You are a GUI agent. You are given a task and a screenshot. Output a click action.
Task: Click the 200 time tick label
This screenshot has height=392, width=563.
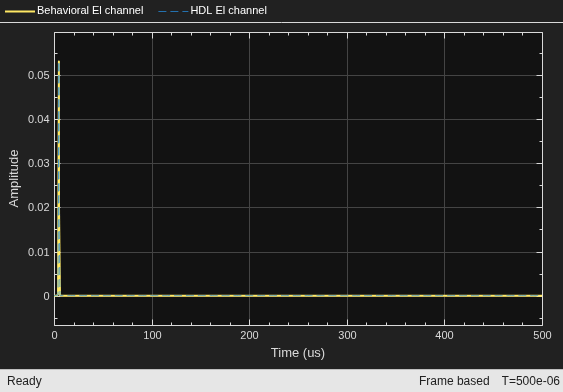(x=249, y=335)
